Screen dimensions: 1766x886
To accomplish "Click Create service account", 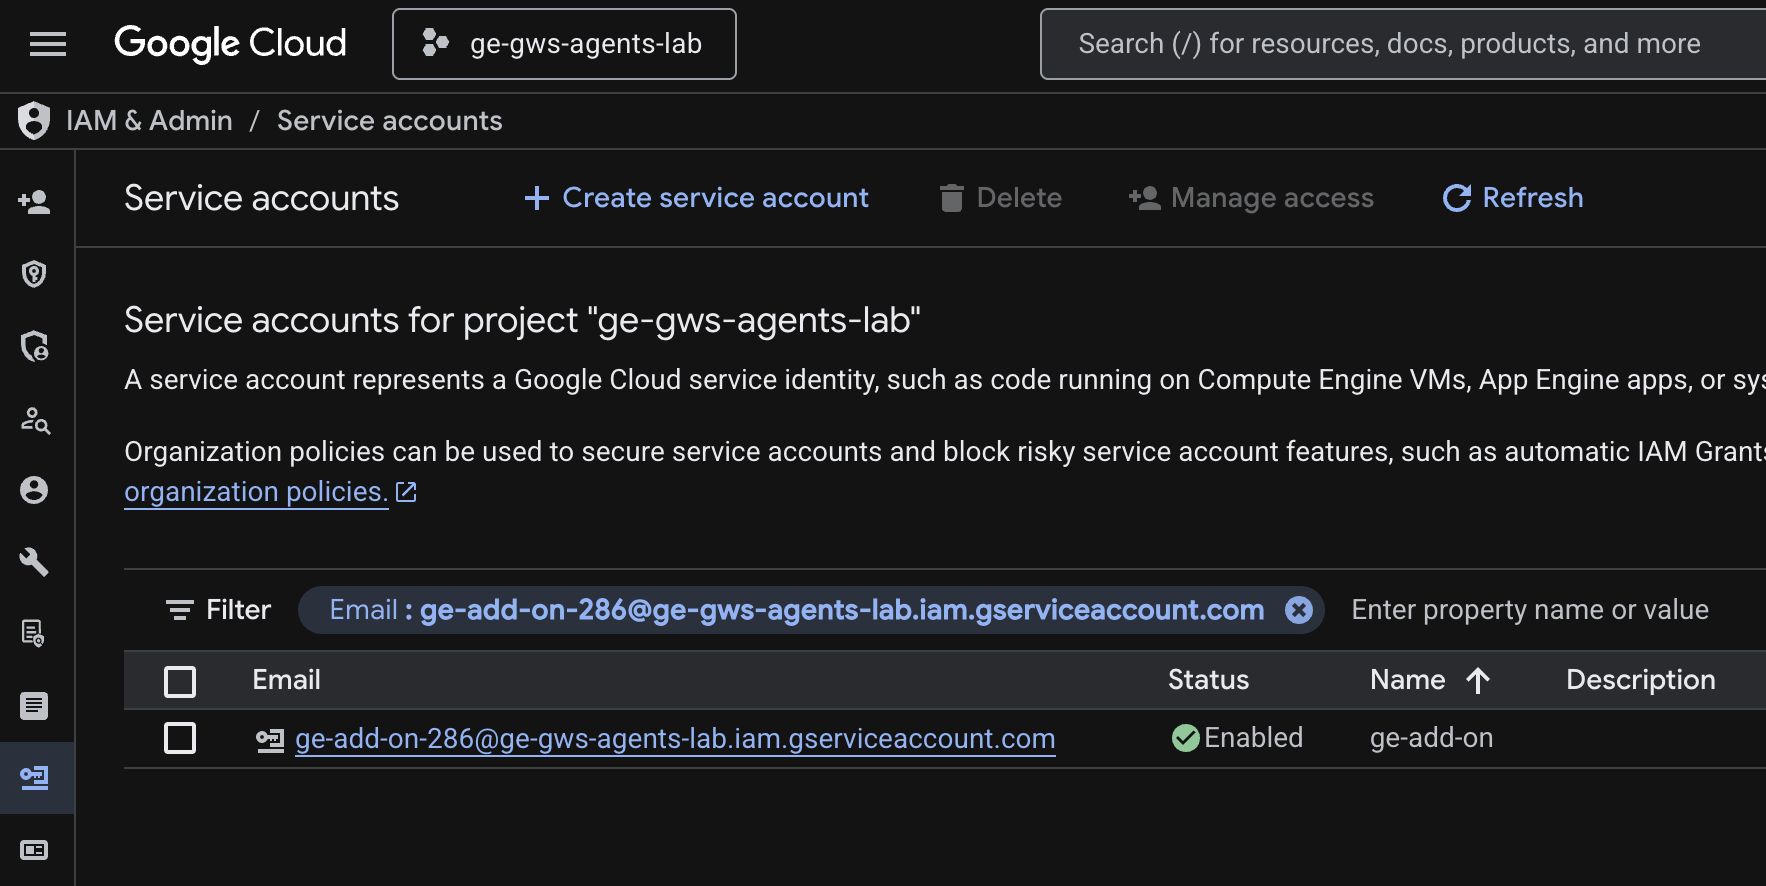I will [697, 198].
